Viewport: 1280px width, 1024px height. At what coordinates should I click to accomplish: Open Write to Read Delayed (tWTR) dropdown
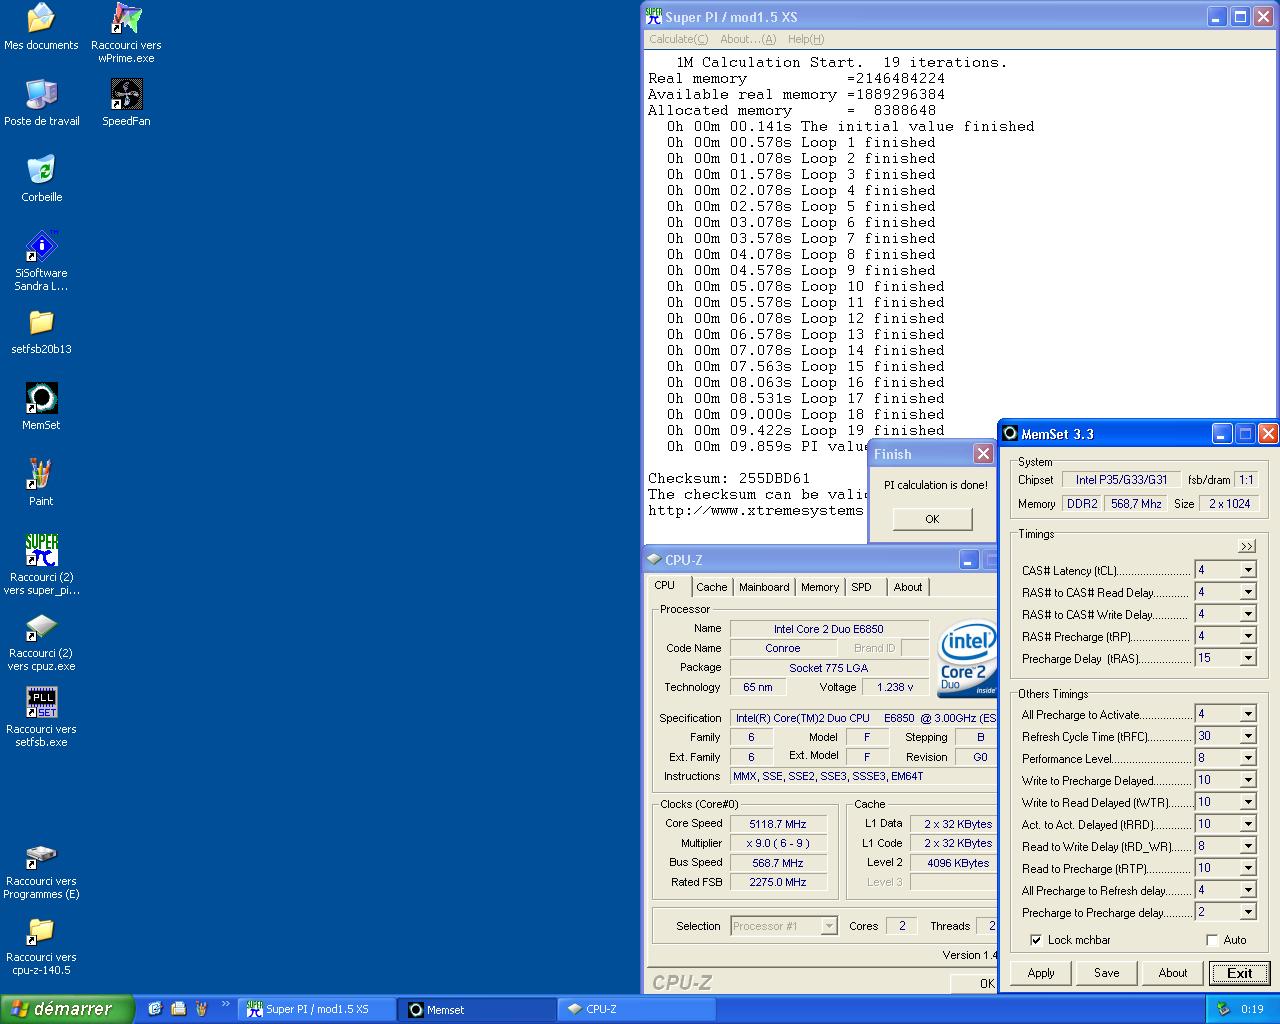coord(1248,802)
